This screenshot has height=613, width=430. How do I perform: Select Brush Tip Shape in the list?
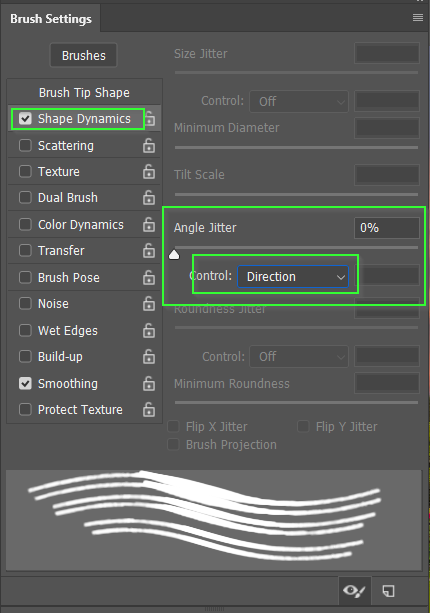(x=84, y=93)
